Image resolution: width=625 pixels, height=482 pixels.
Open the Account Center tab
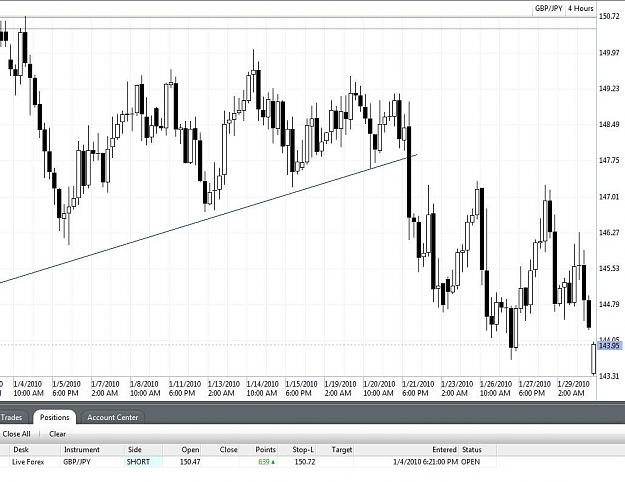click(112, 417)
